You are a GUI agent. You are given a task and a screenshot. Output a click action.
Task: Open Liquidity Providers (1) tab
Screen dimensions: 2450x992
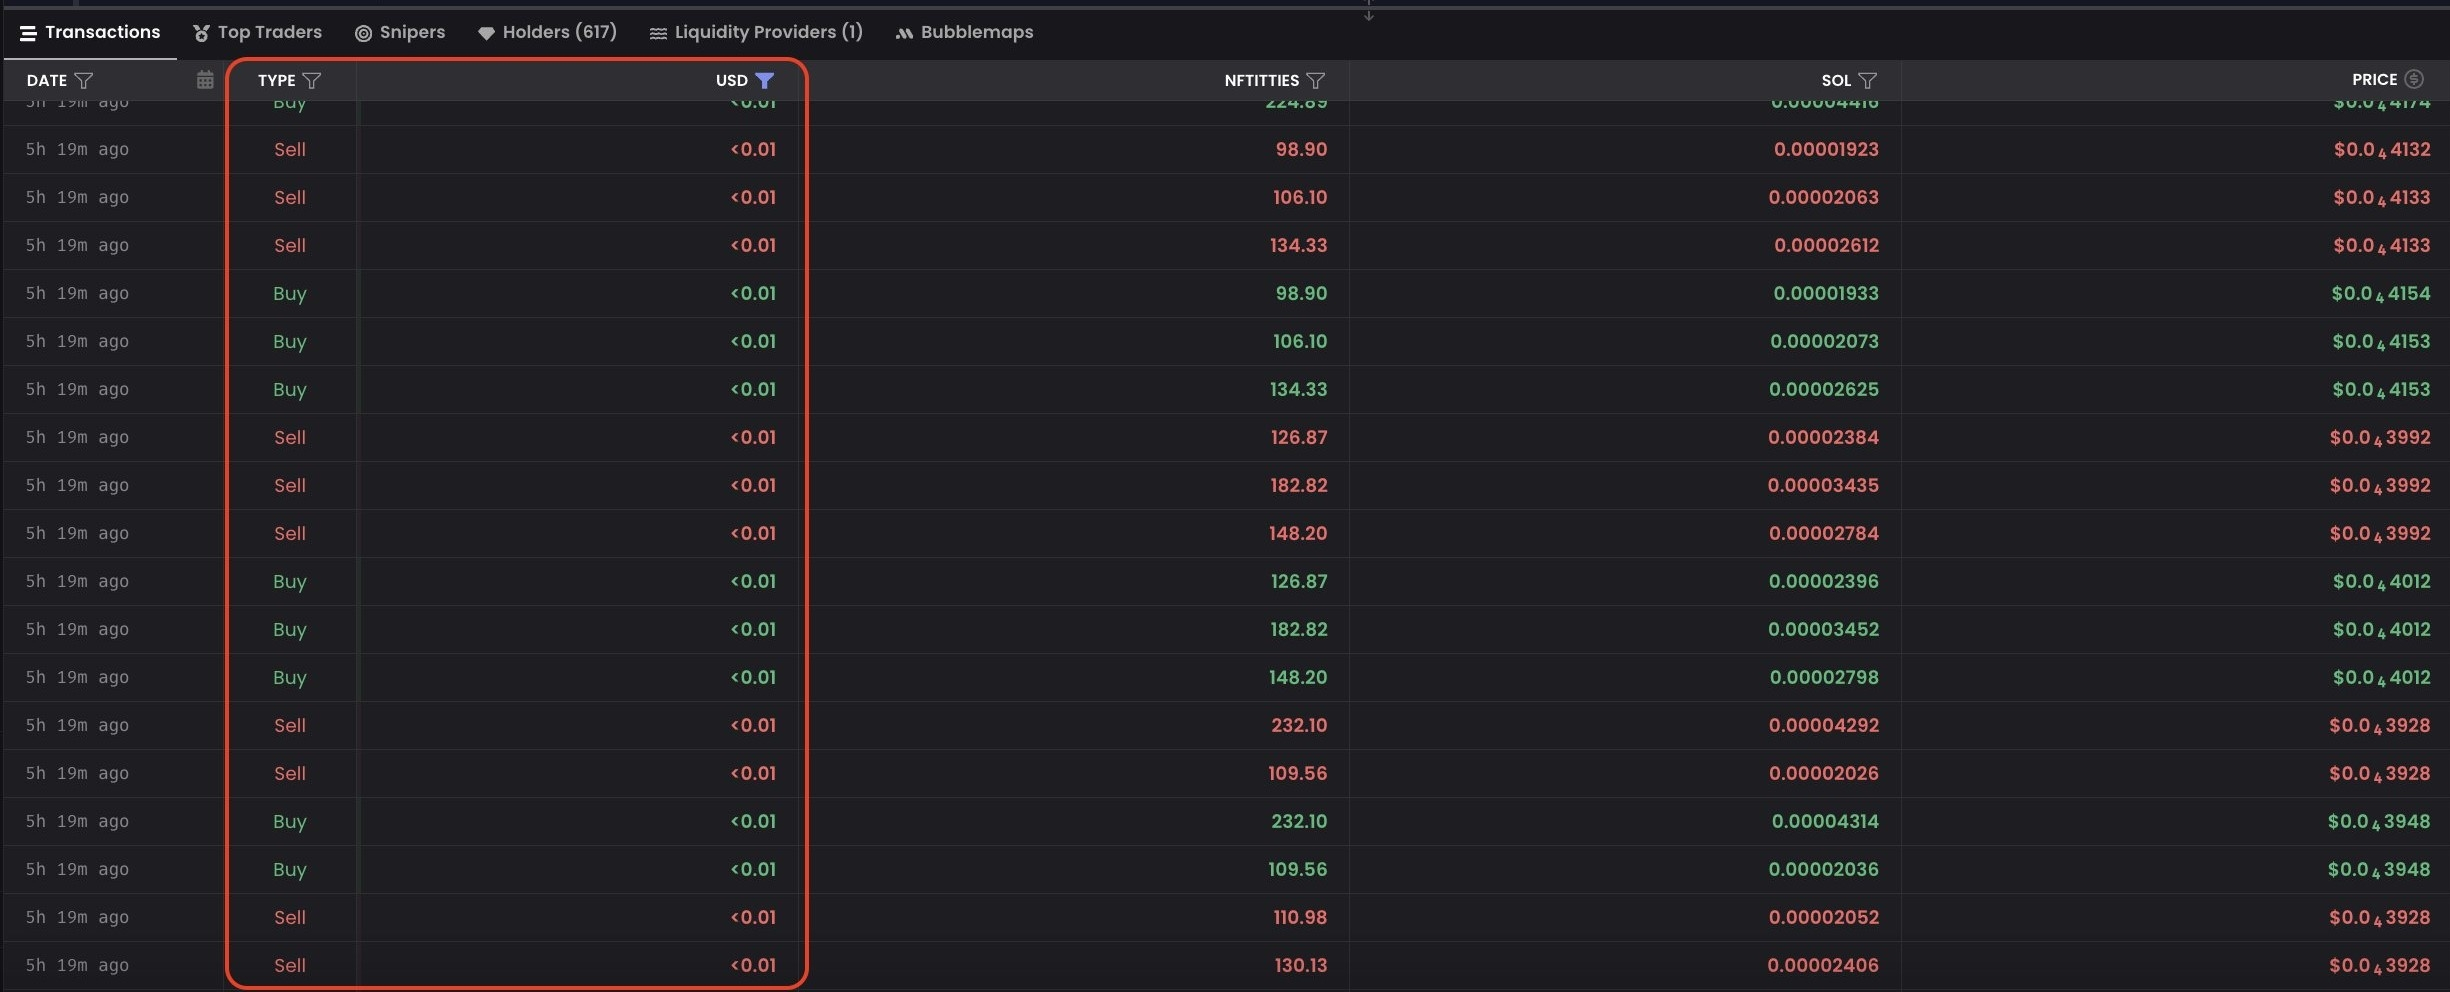point(768,32)
